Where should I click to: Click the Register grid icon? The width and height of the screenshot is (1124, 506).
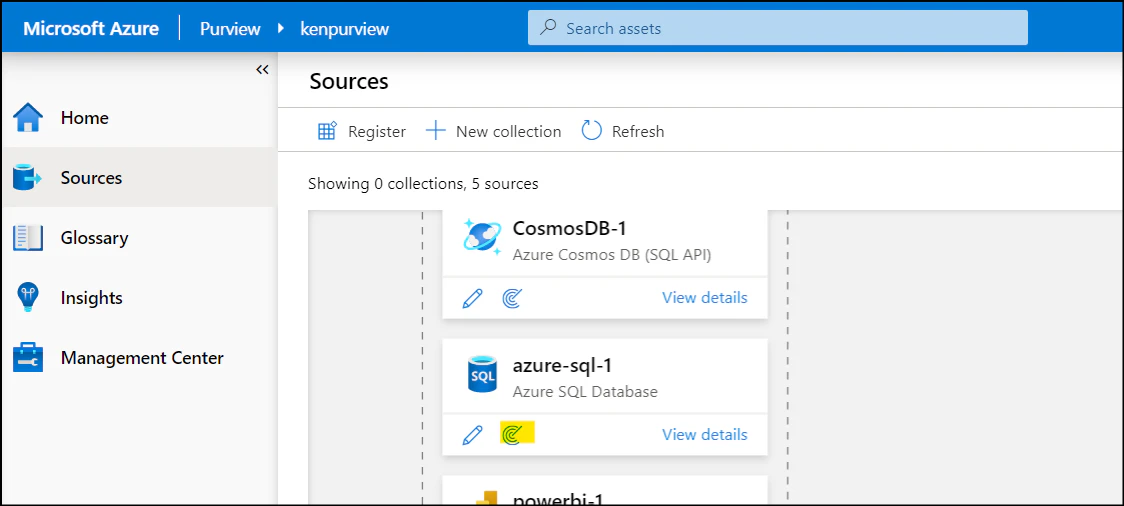tap(327, 131)
